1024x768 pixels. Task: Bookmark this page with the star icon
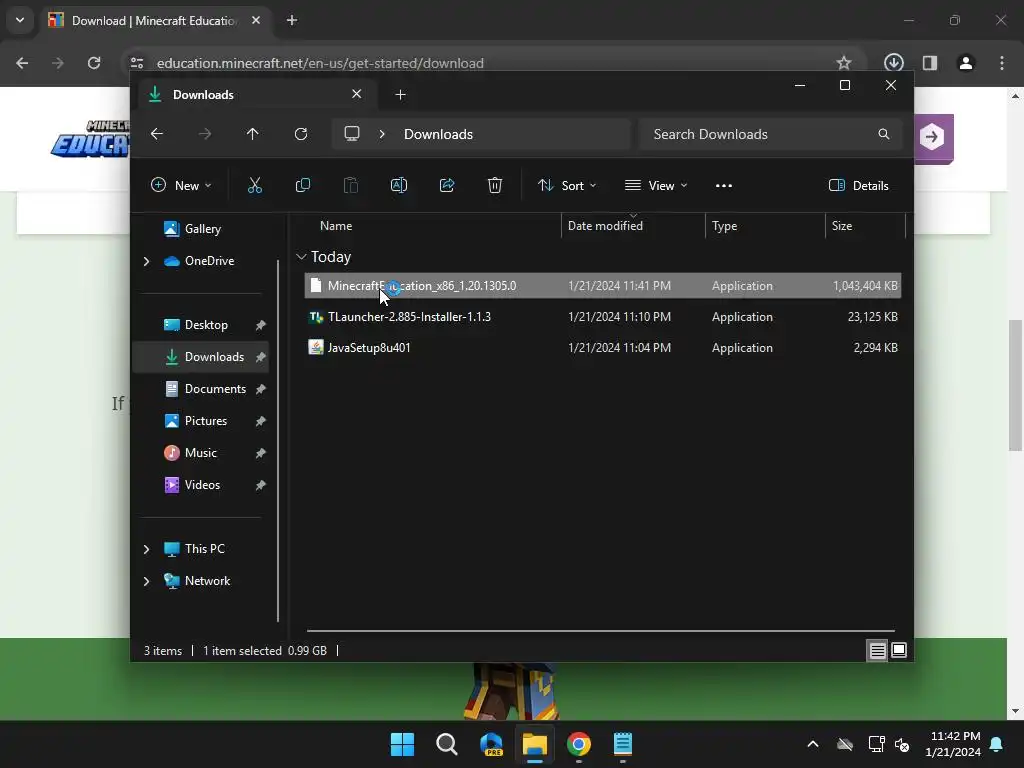(x=844, y=63)
